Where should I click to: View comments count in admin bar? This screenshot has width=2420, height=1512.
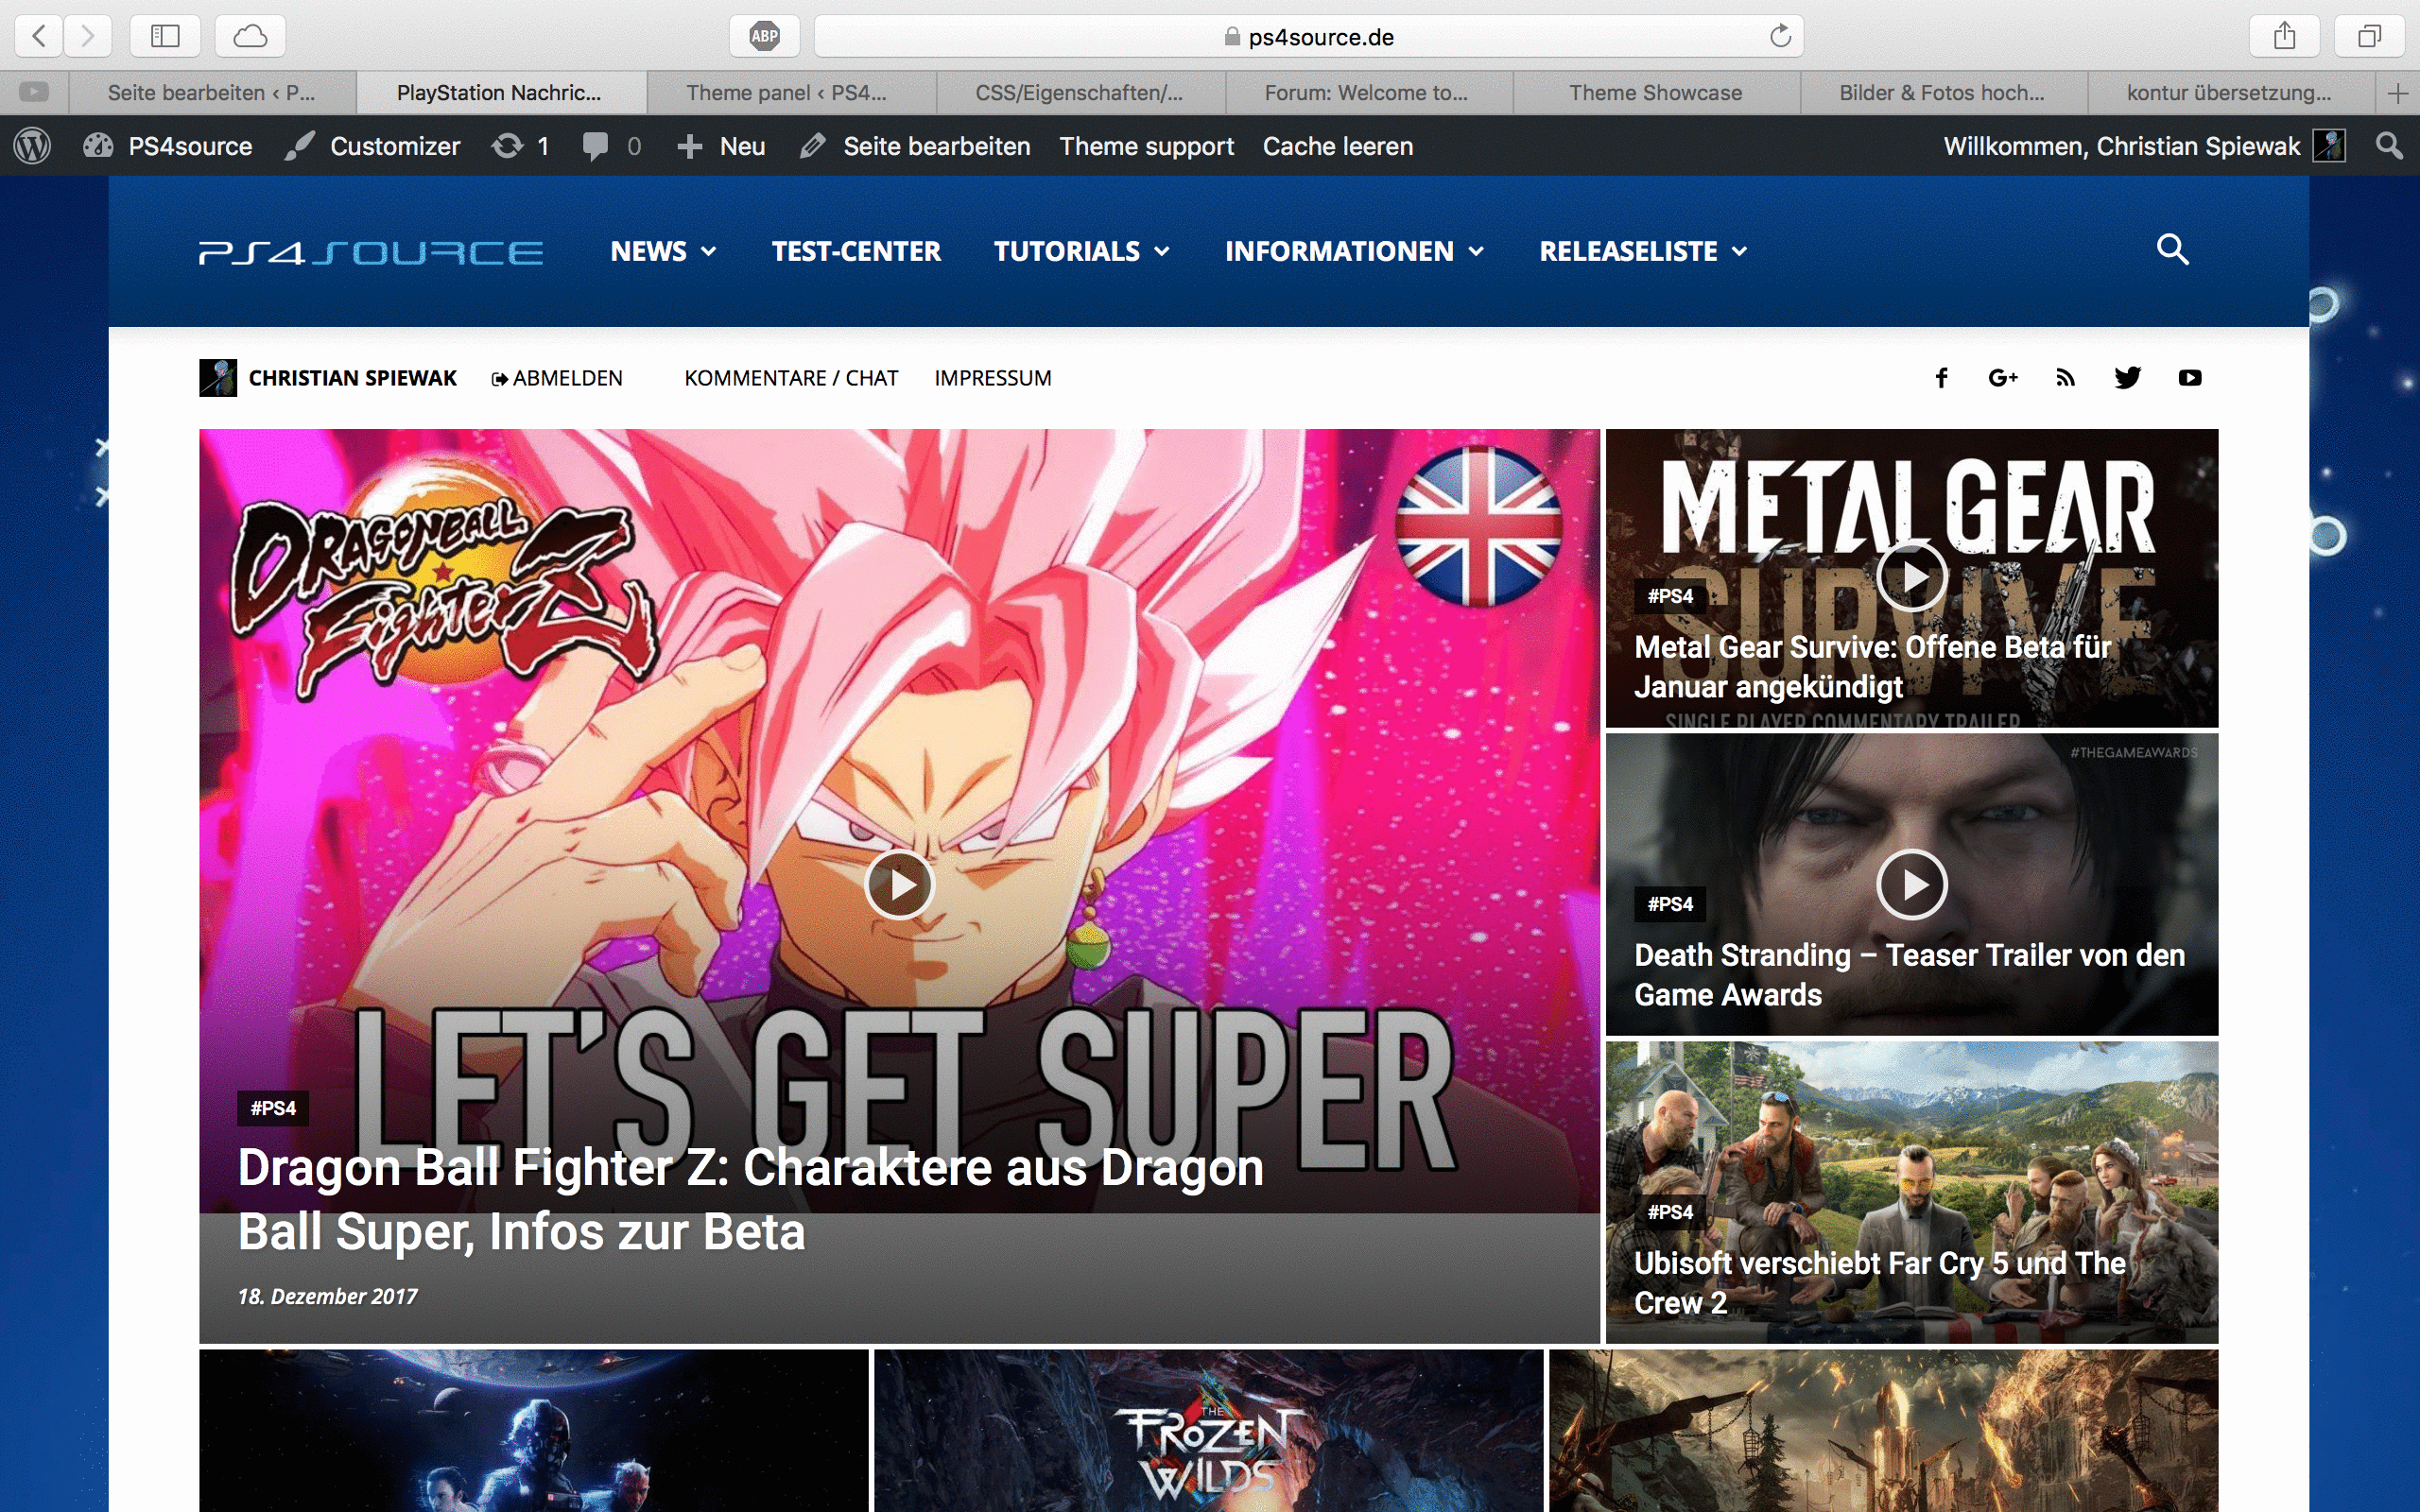click(612, 146)
